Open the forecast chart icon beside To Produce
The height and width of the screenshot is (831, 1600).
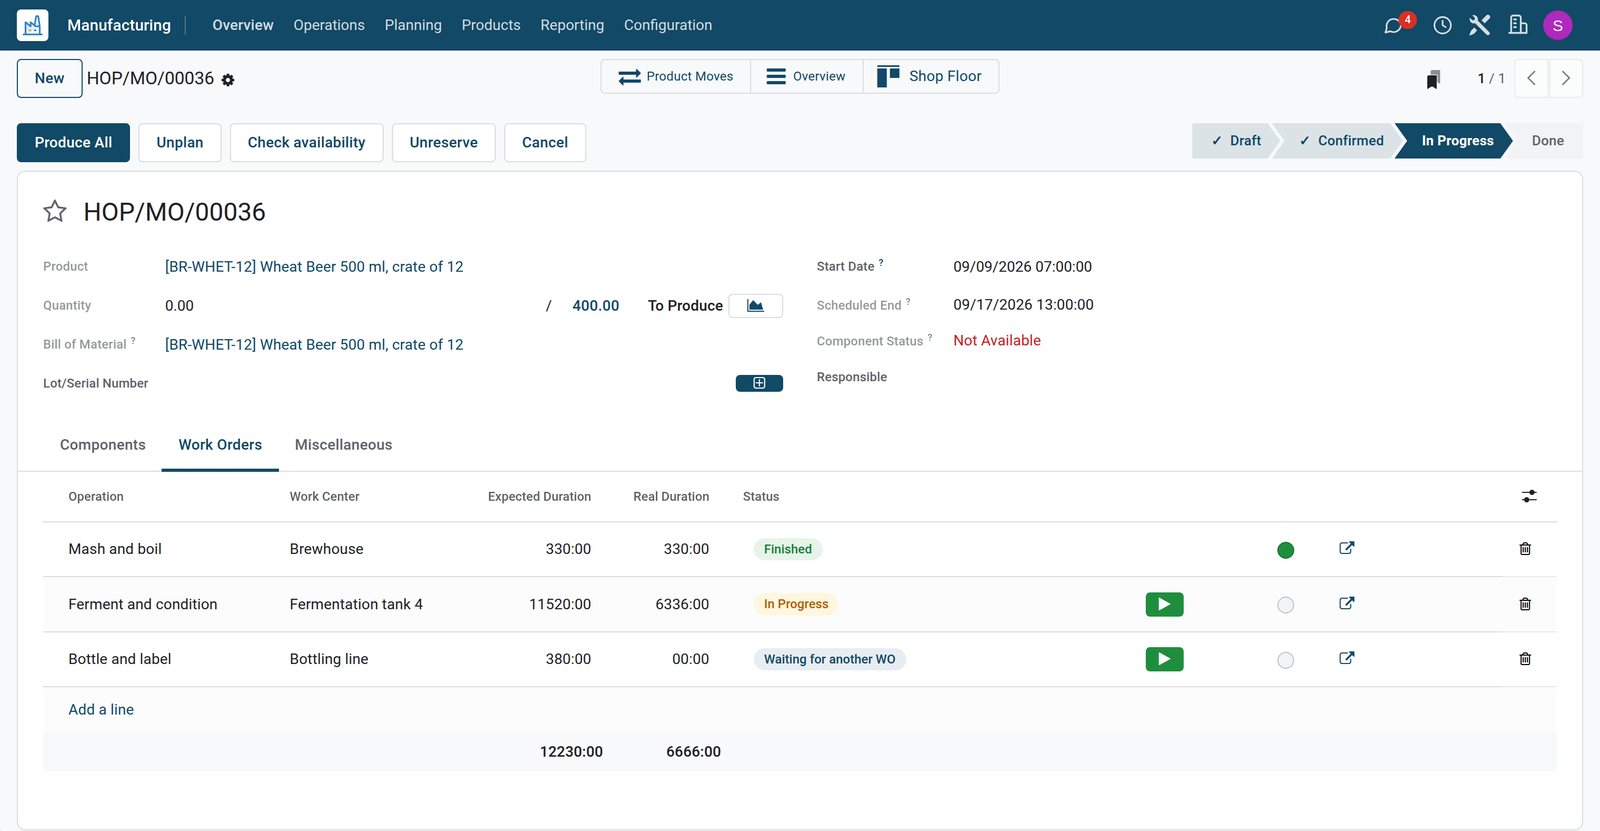(x=756, y=306)
